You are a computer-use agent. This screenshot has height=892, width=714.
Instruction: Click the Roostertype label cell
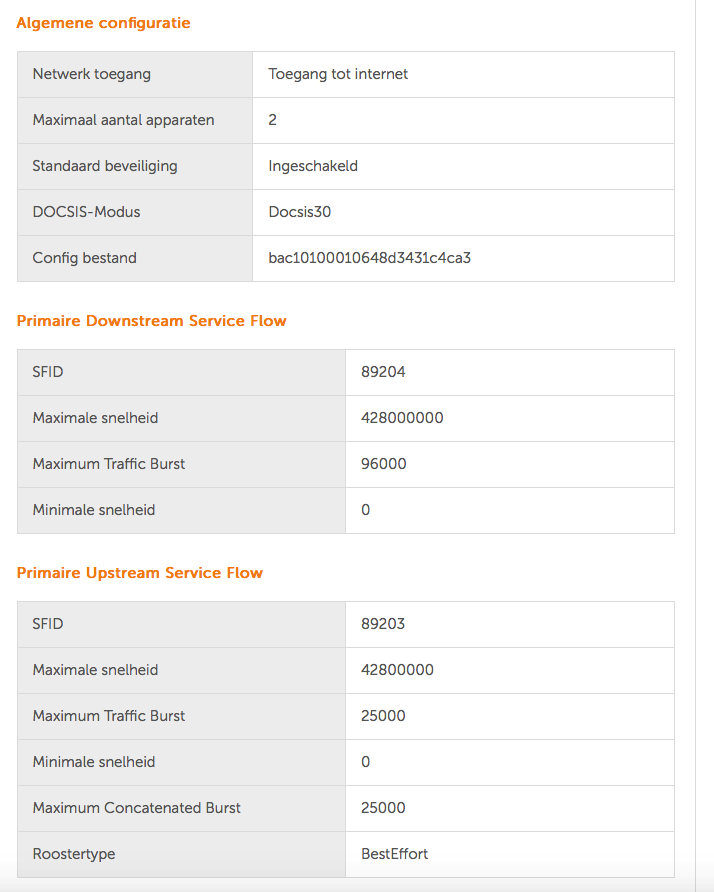pyautogui.click(x=181, y=854)
